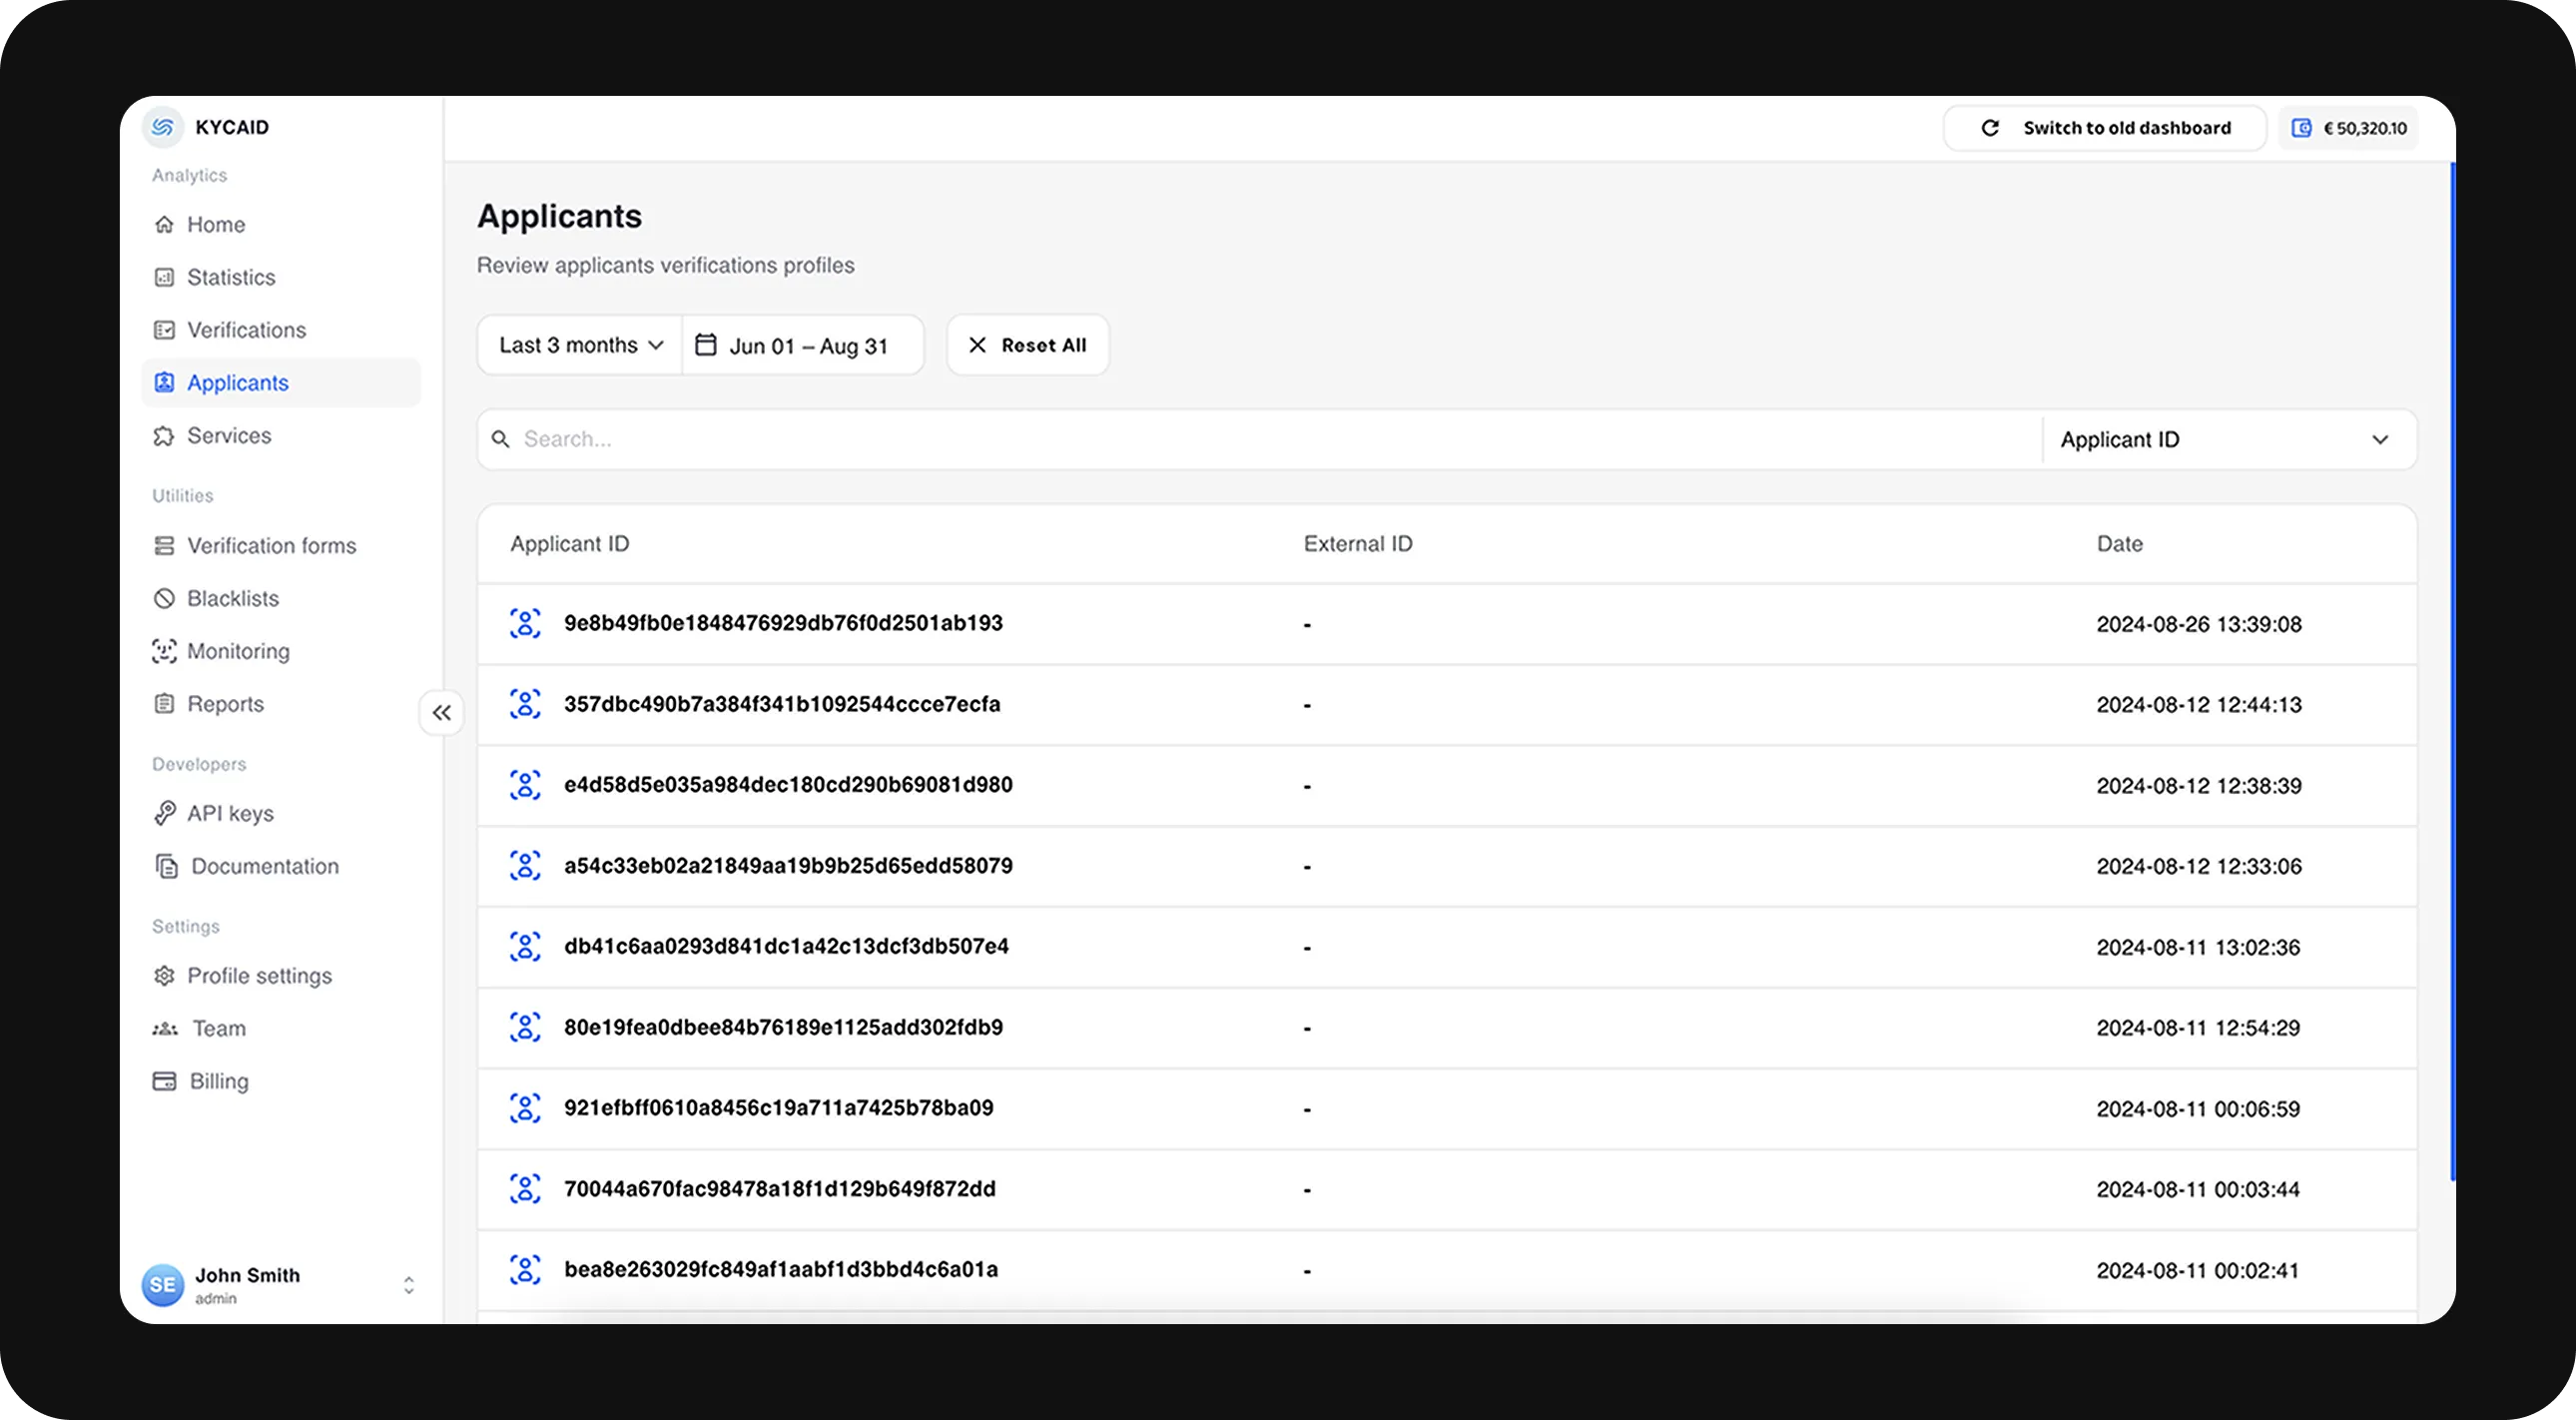This screenshot has width=2576, height=1420.
Task: Click the KYCAID logo icon
Action: (163, 127)
